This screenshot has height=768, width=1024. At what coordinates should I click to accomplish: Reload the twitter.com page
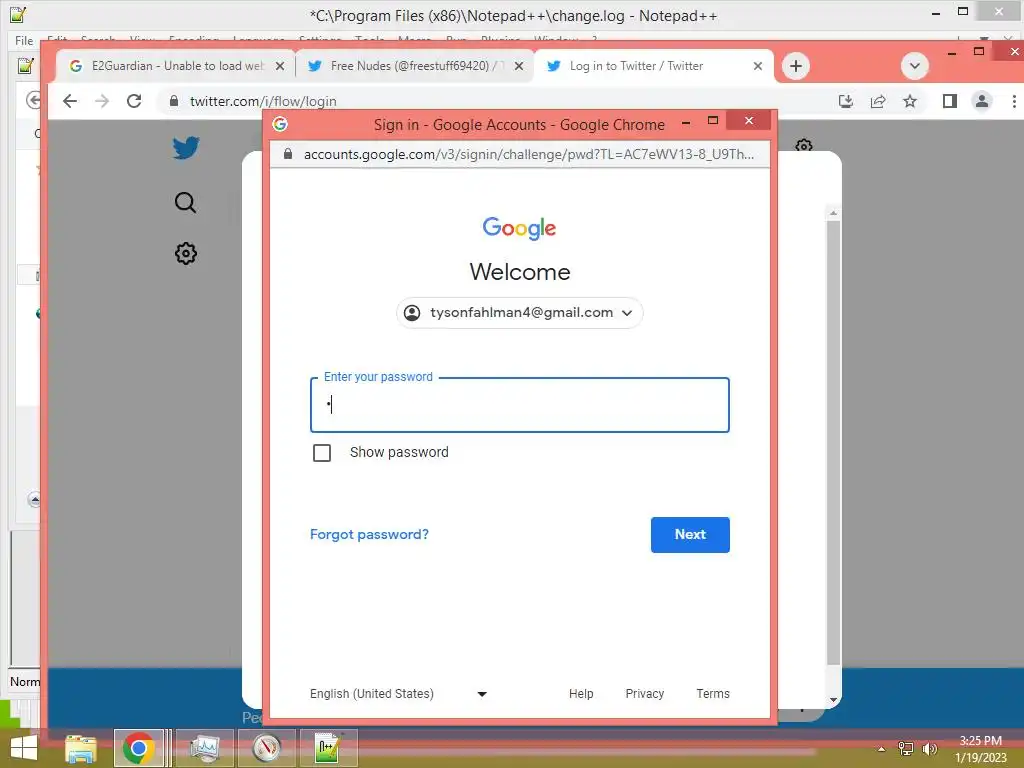point(134,101)
